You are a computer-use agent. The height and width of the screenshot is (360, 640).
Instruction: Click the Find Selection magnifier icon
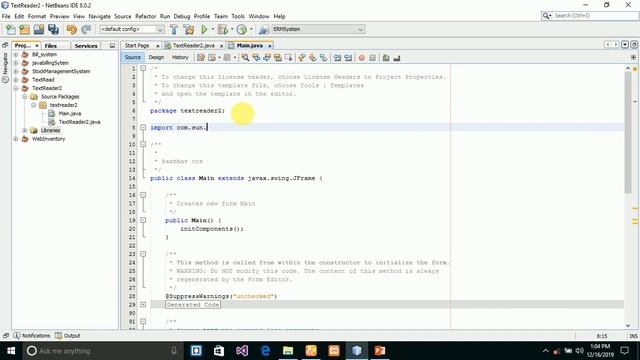click(245, 58)
